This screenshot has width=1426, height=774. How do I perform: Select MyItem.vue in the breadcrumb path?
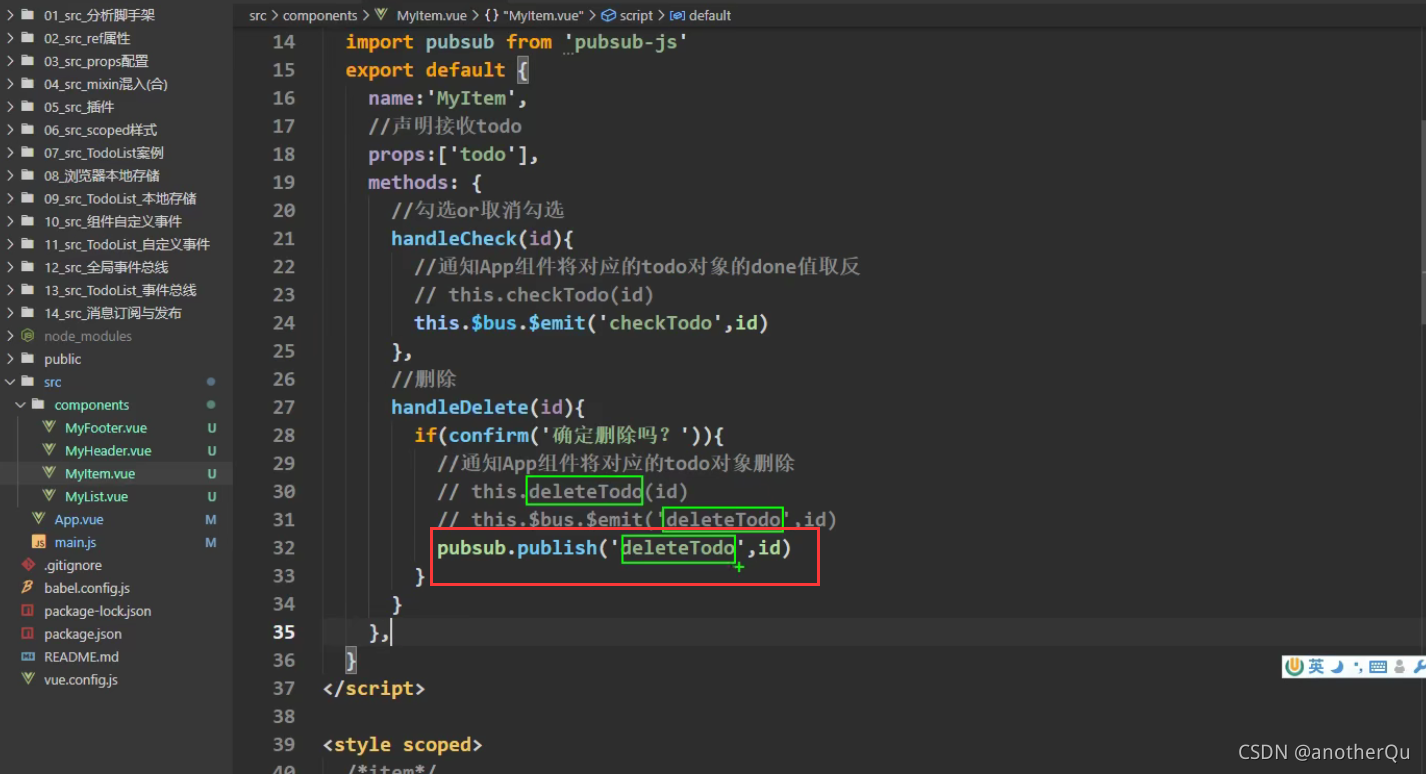[433, 15]
